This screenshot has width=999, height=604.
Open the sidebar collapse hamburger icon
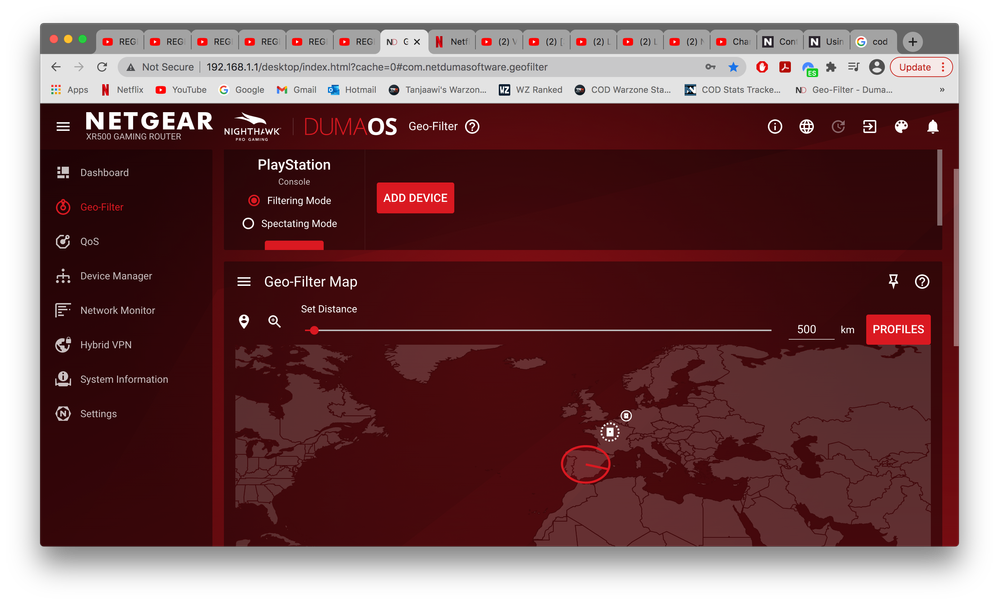[62, 126]
